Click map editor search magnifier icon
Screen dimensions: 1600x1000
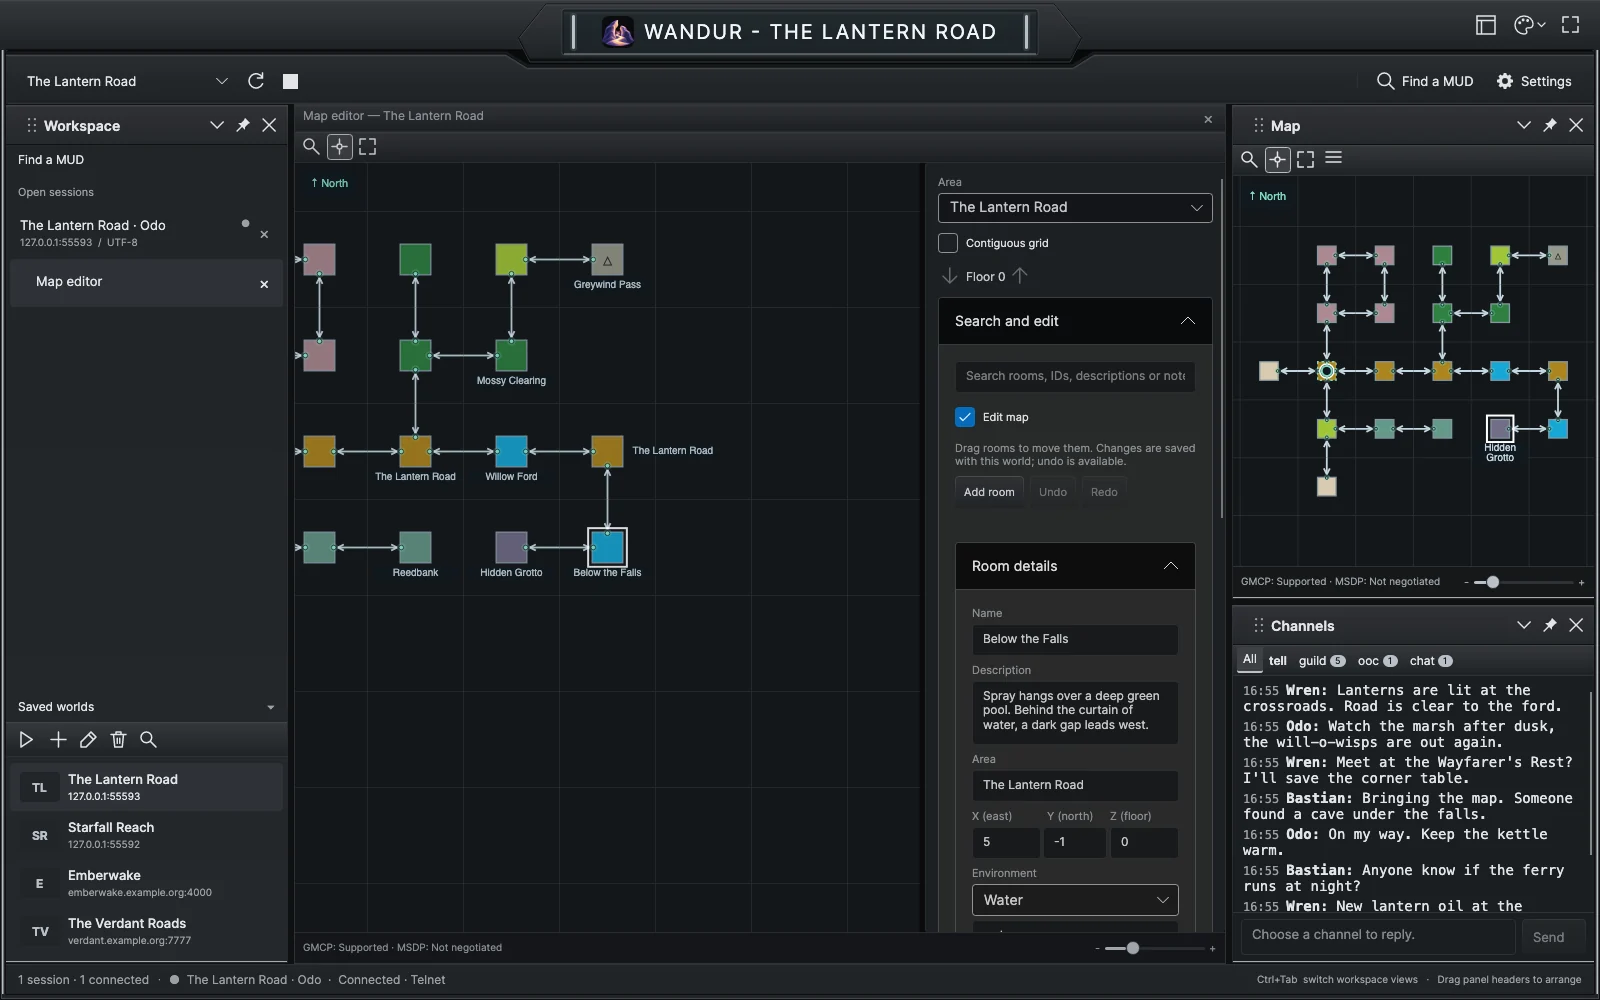[x=311, y=147]
